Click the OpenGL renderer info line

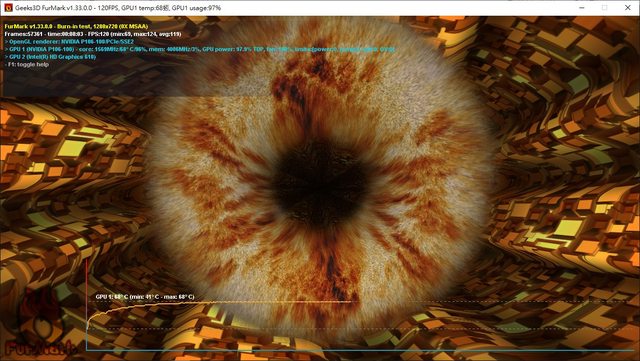69,42
